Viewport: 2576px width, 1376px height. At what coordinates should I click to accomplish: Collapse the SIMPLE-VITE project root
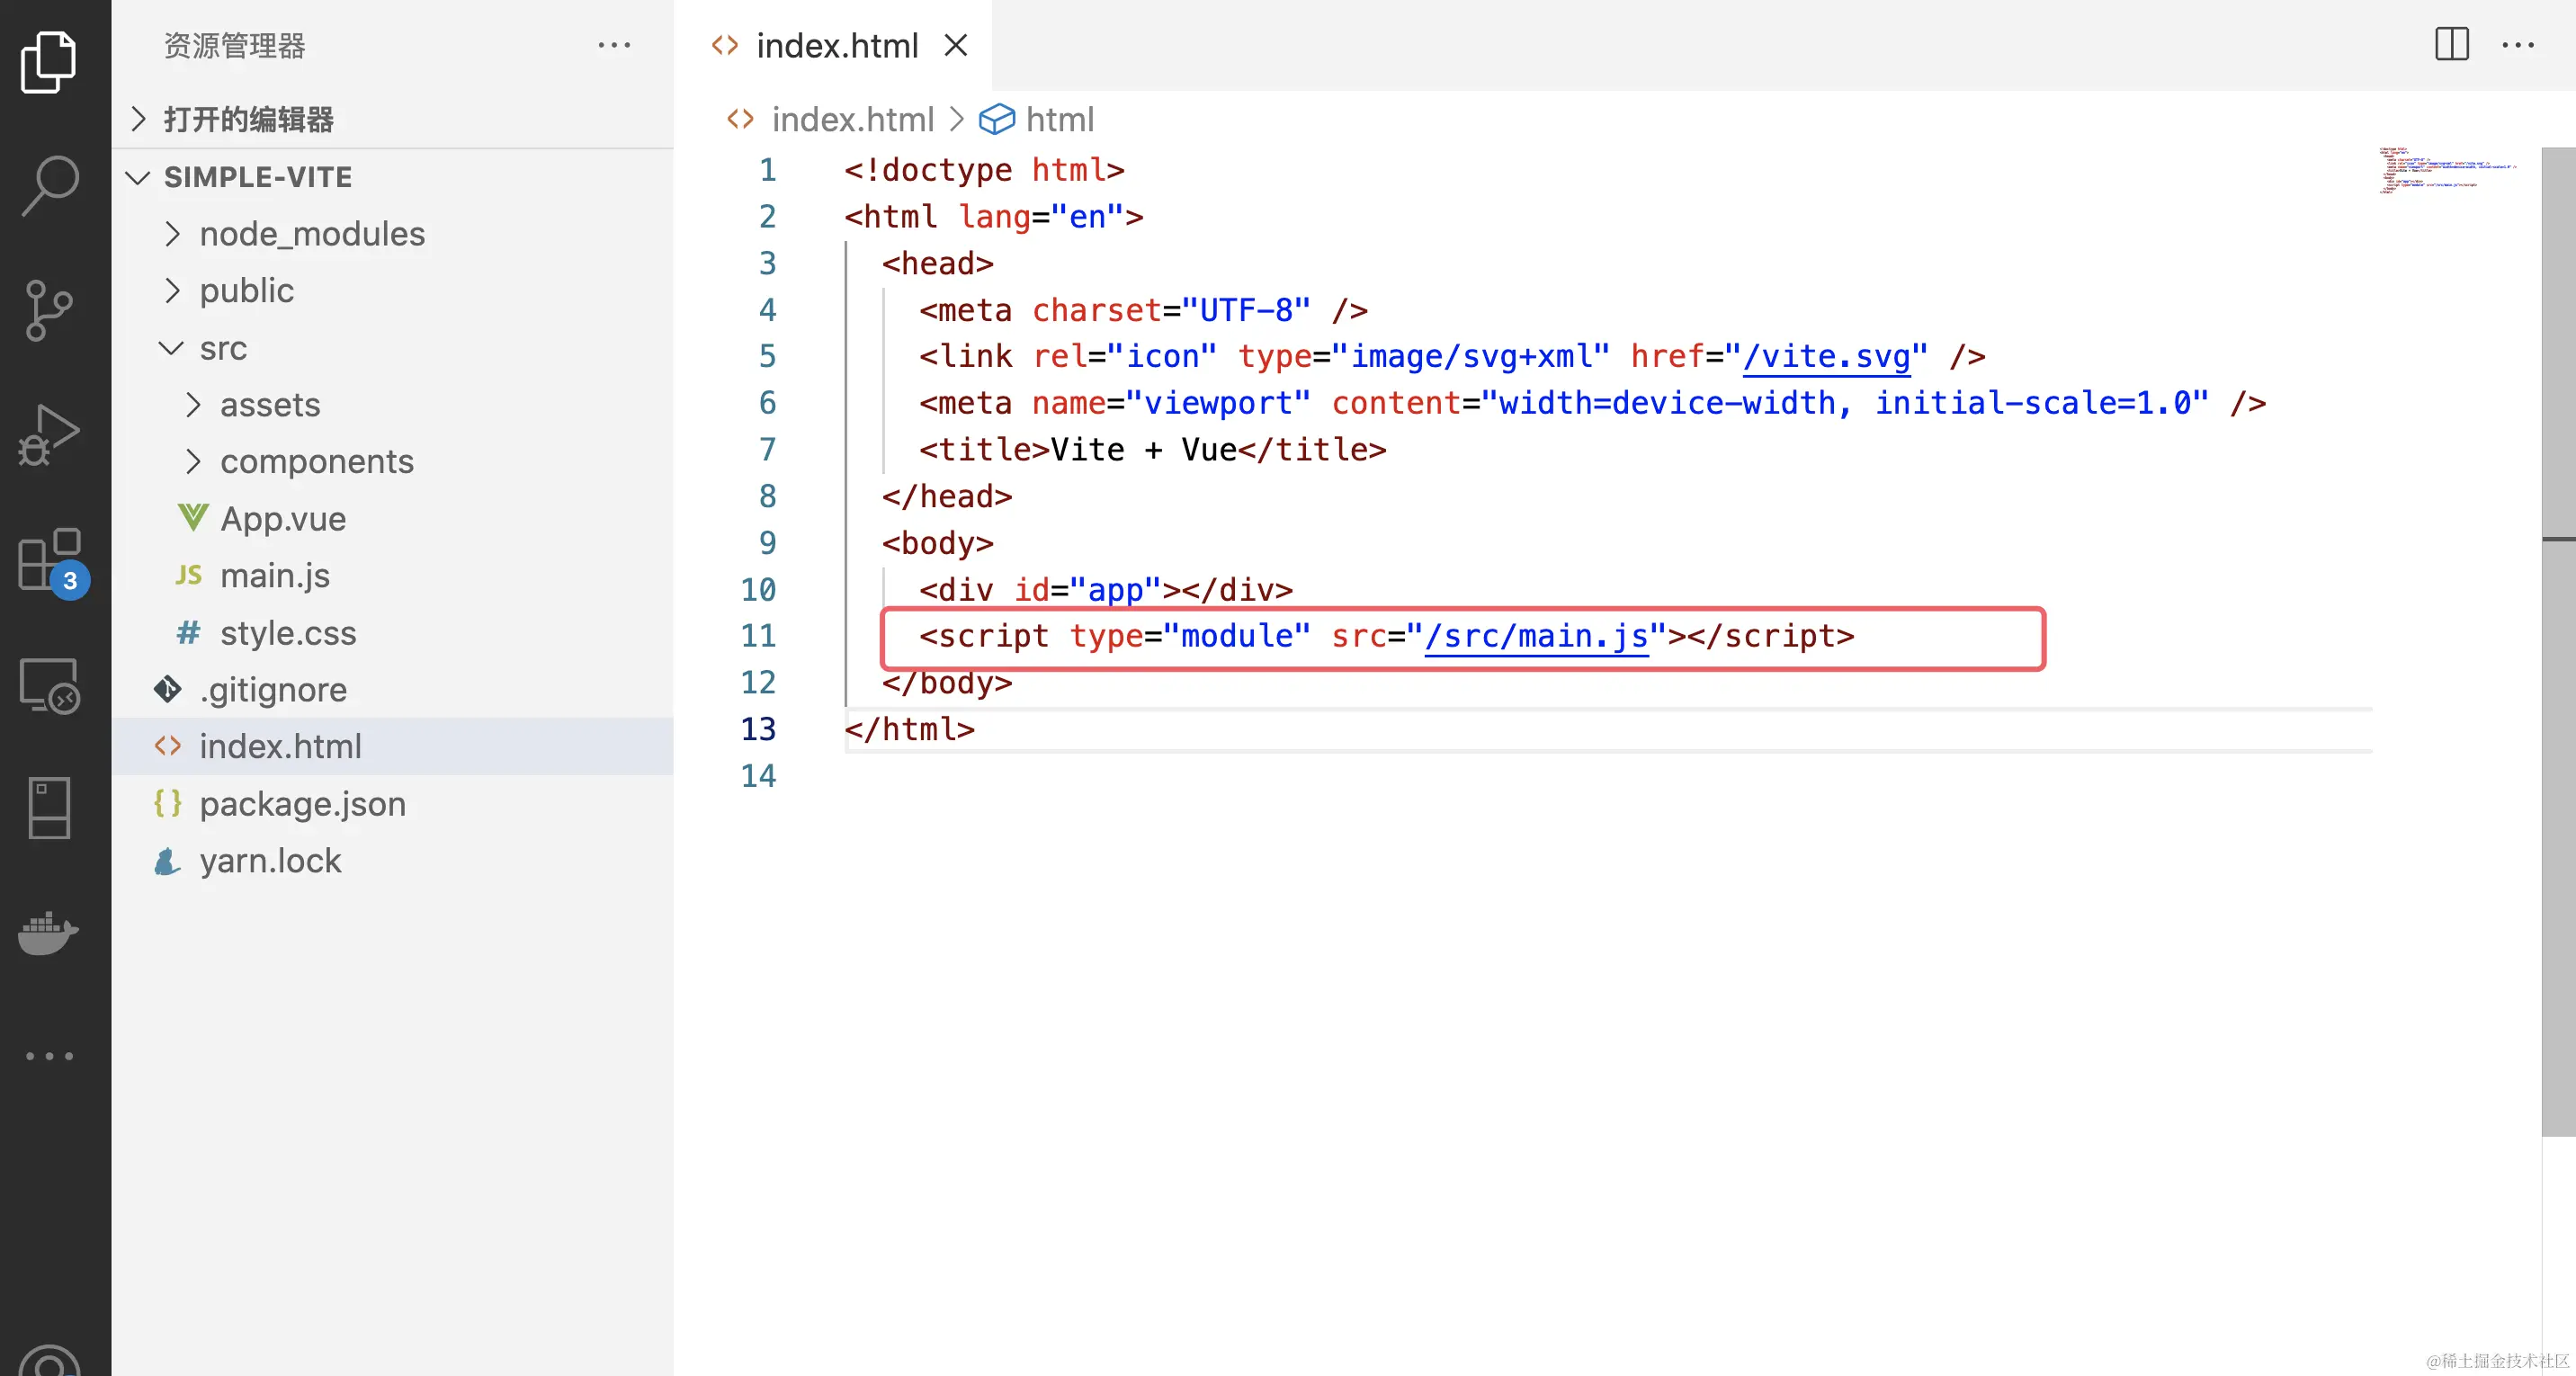tap(393, 177)
